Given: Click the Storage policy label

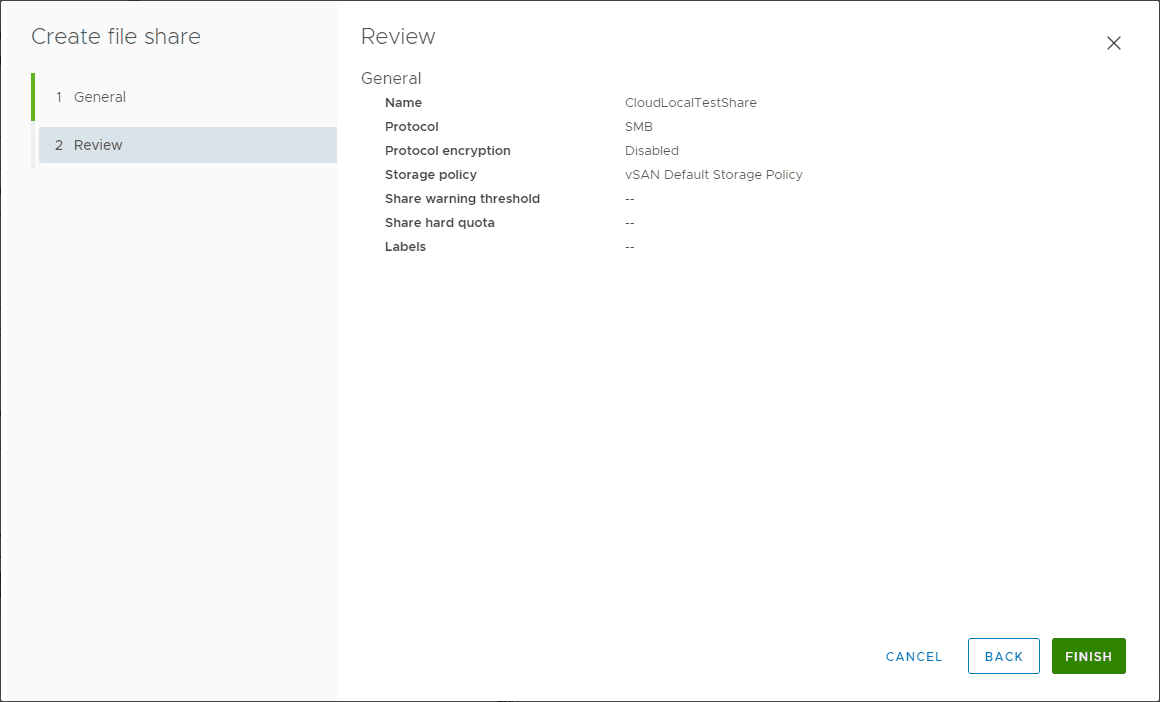Looking at the screenshot, I should coord(431,174).
